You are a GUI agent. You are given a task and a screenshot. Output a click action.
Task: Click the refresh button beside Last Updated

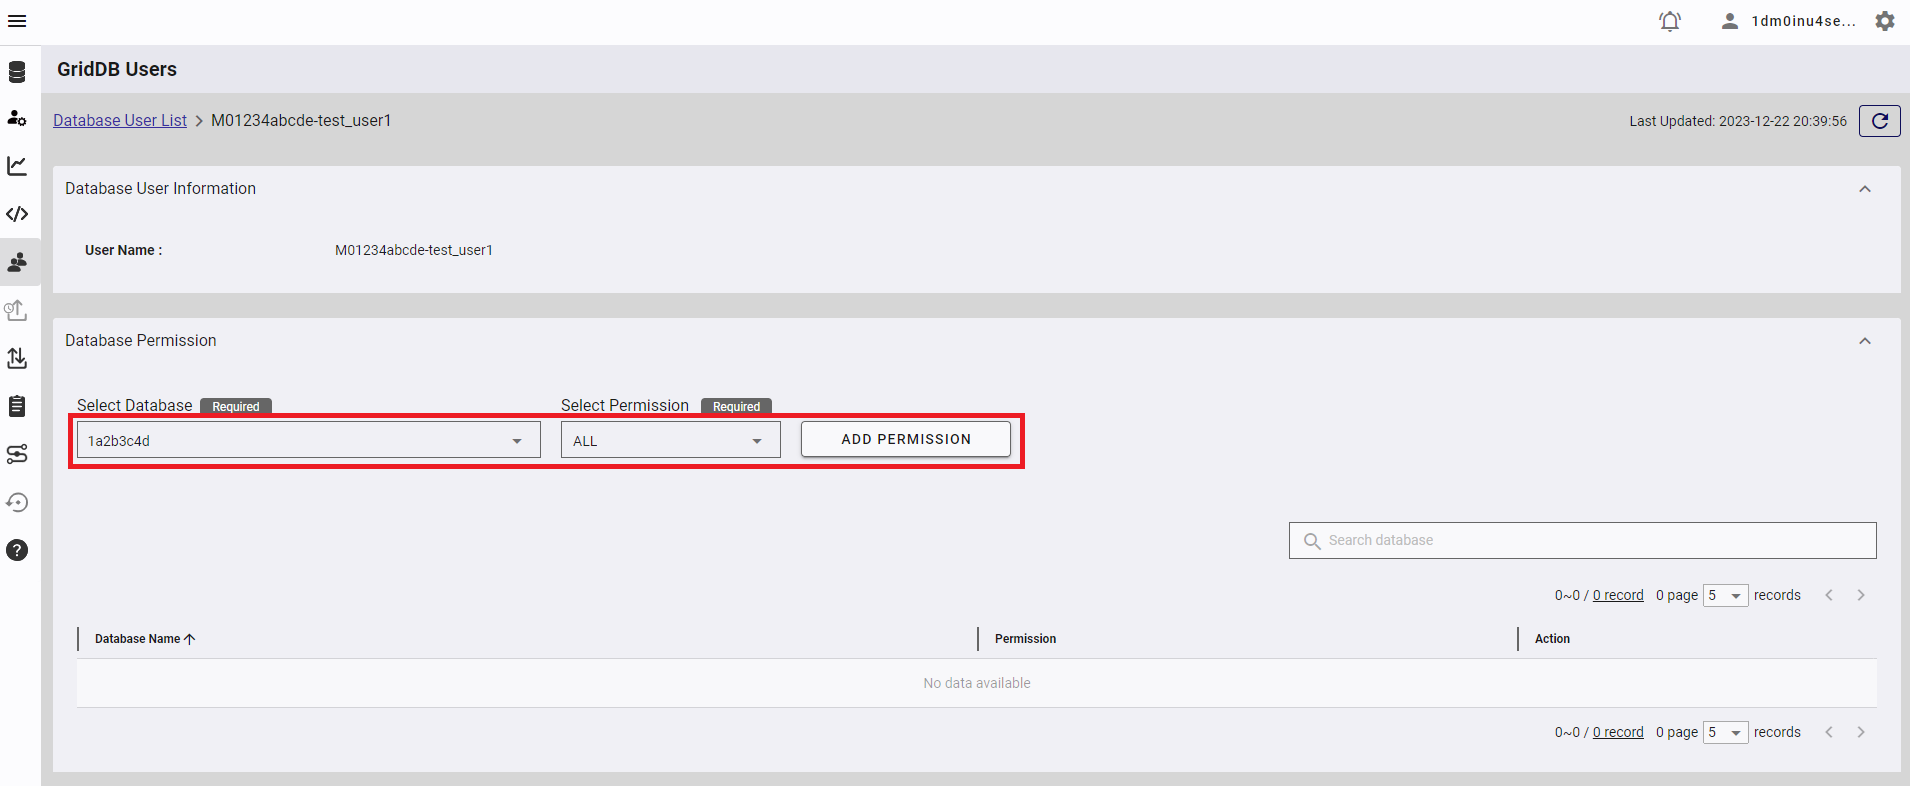1879,121
